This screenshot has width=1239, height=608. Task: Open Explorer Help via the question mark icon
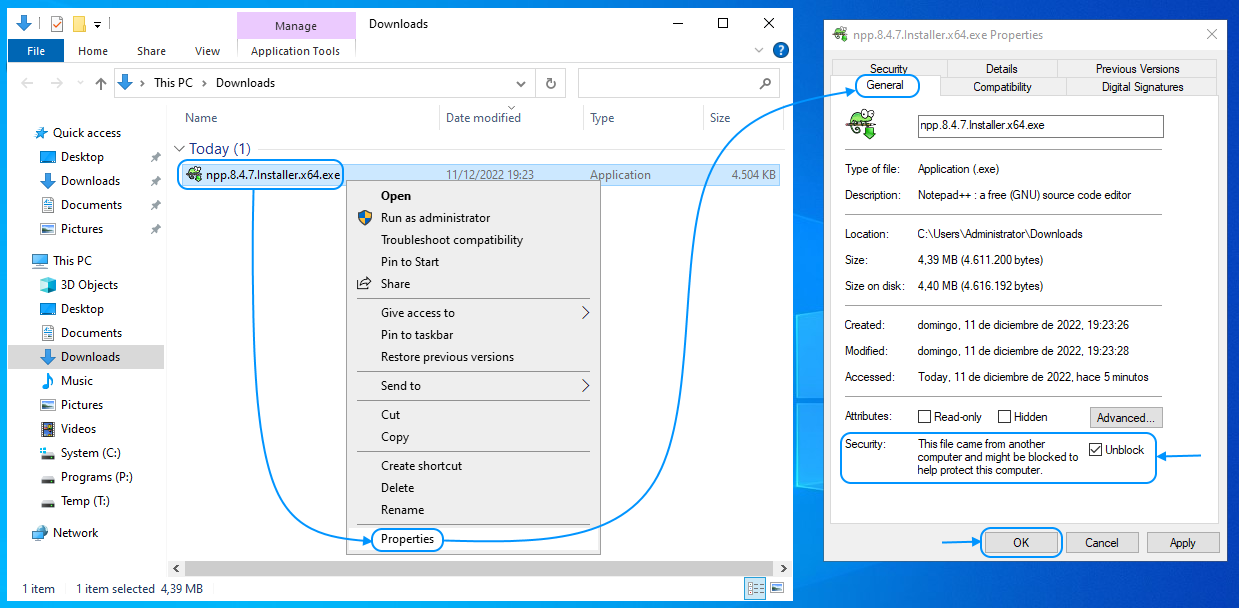781,50
